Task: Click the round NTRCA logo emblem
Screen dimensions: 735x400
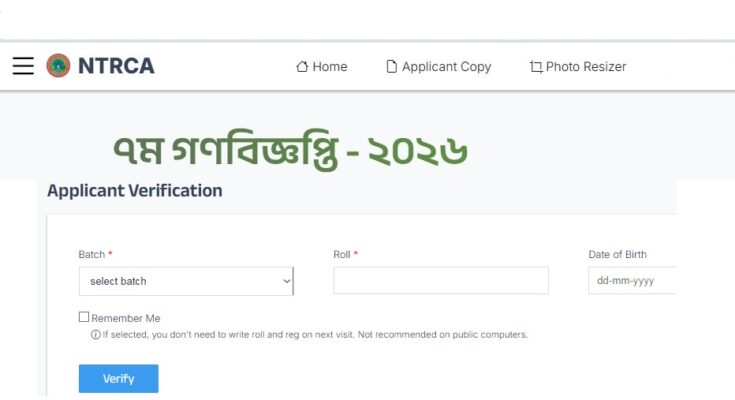Action: tap(58, 67)
